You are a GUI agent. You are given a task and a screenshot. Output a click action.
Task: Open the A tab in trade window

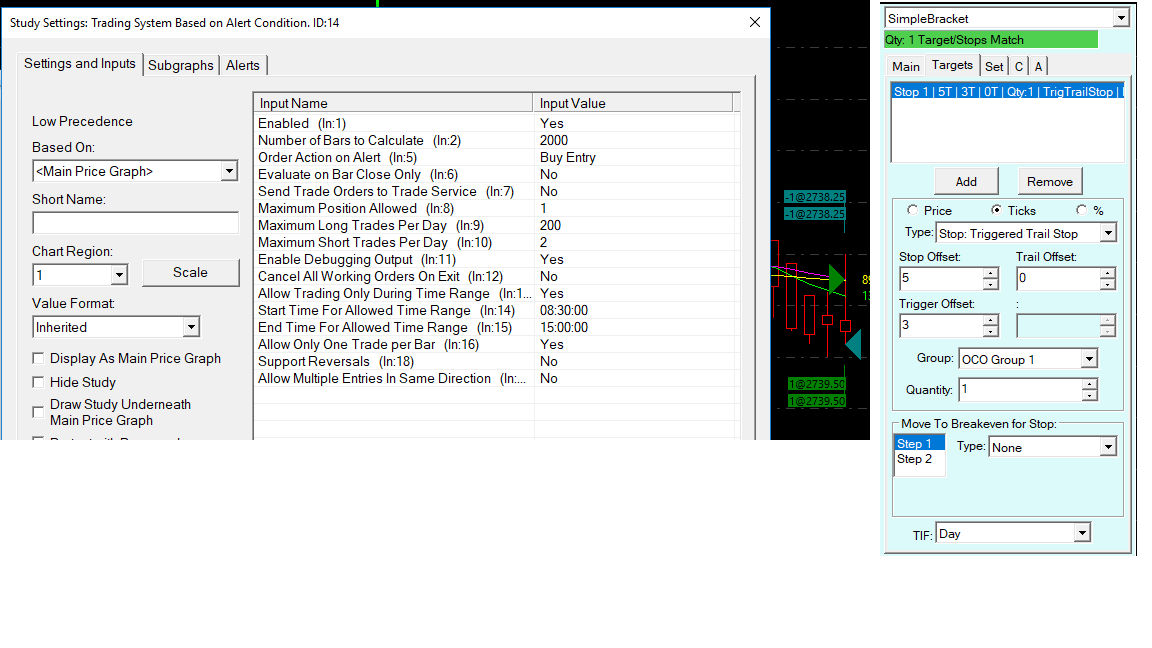coord(1038,66)
